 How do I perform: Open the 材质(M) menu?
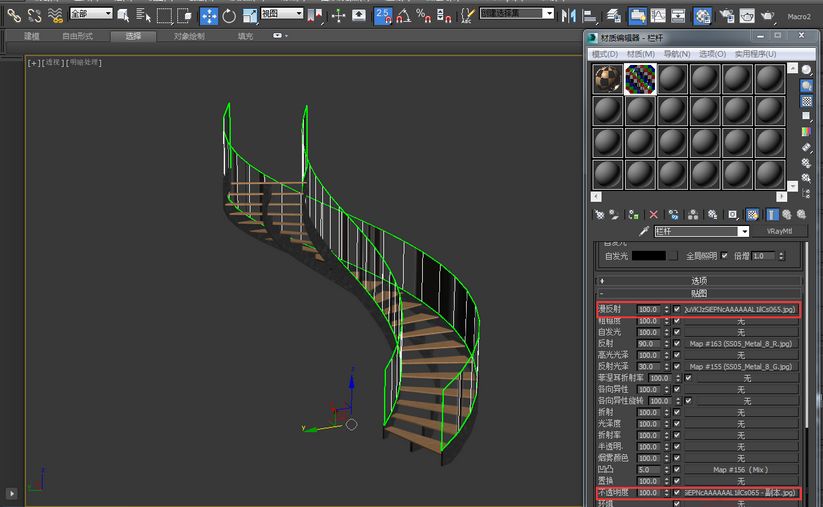click(x=640, y=54)
